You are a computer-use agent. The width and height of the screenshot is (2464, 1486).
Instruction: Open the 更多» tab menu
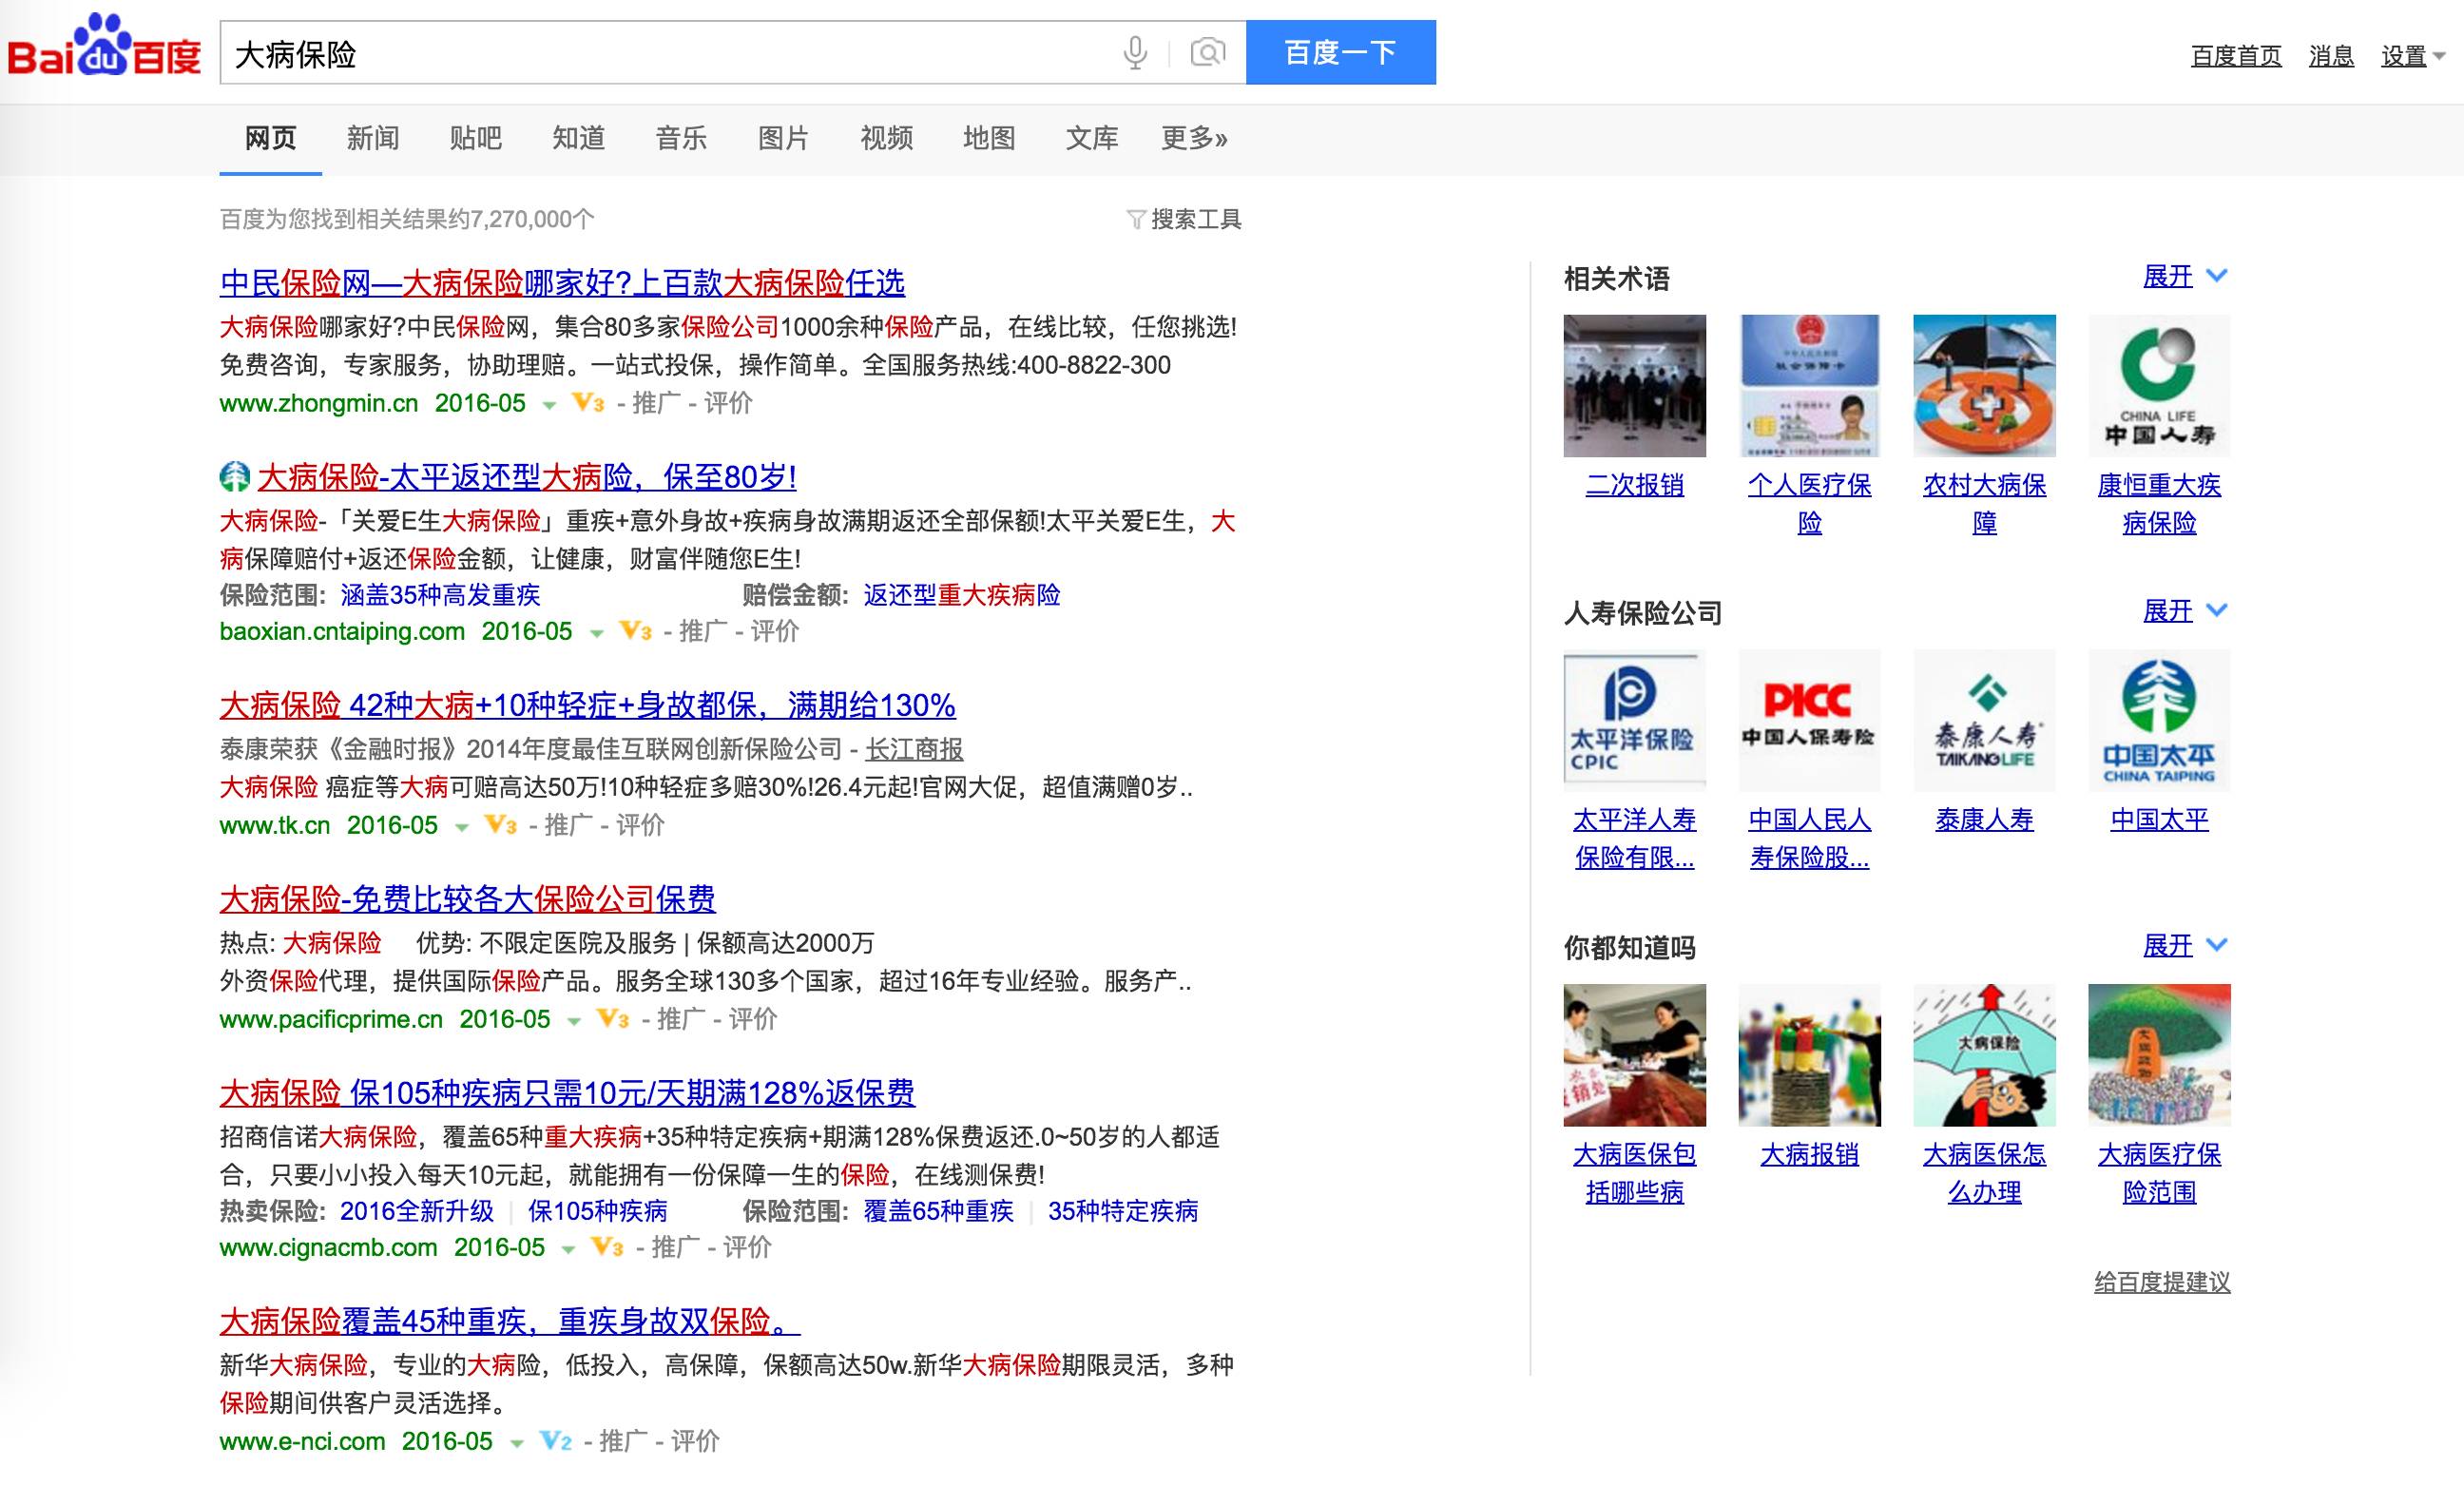tap(1194, 138)
